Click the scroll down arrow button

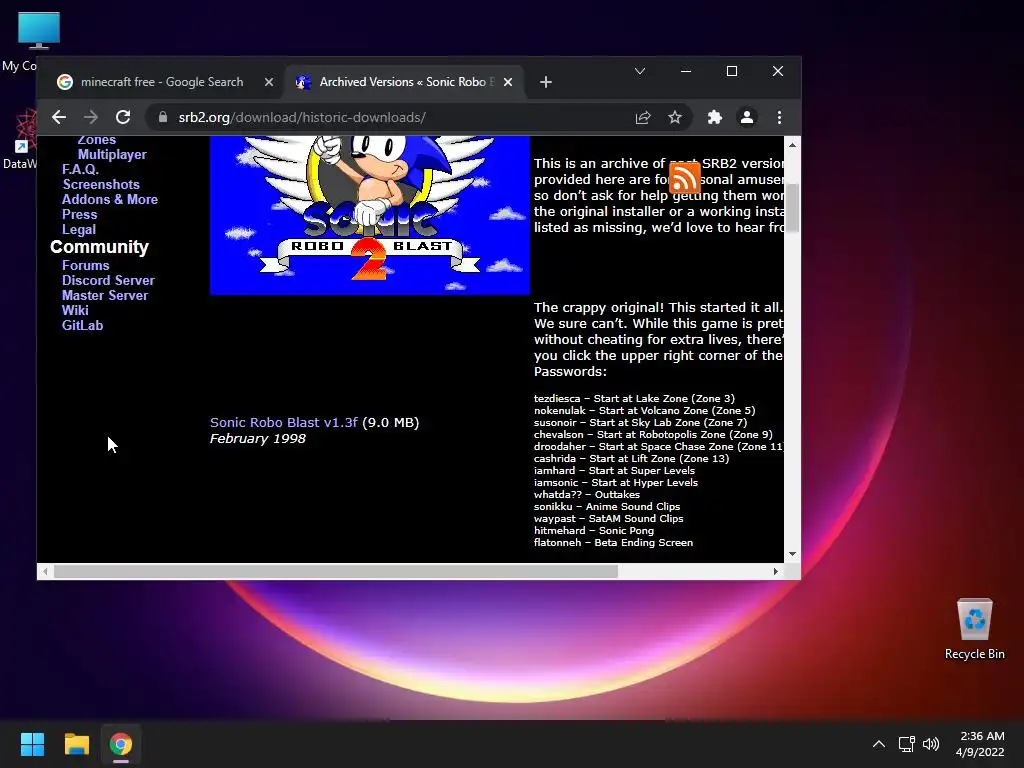tap(792, 554)
